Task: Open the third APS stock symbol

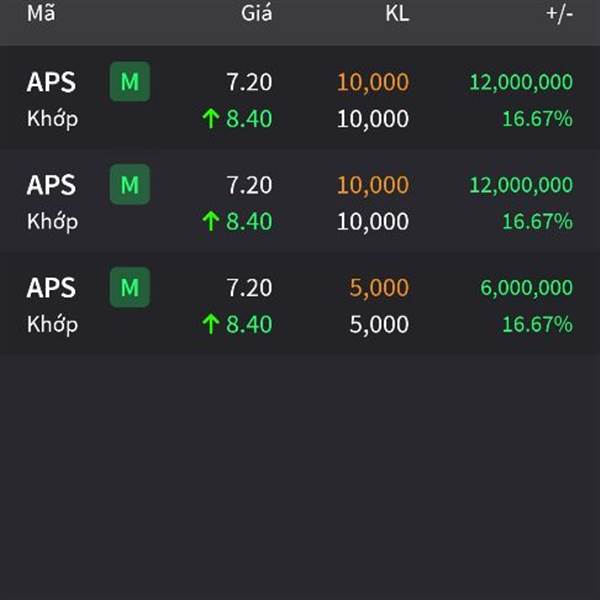Action: [51, 288]
